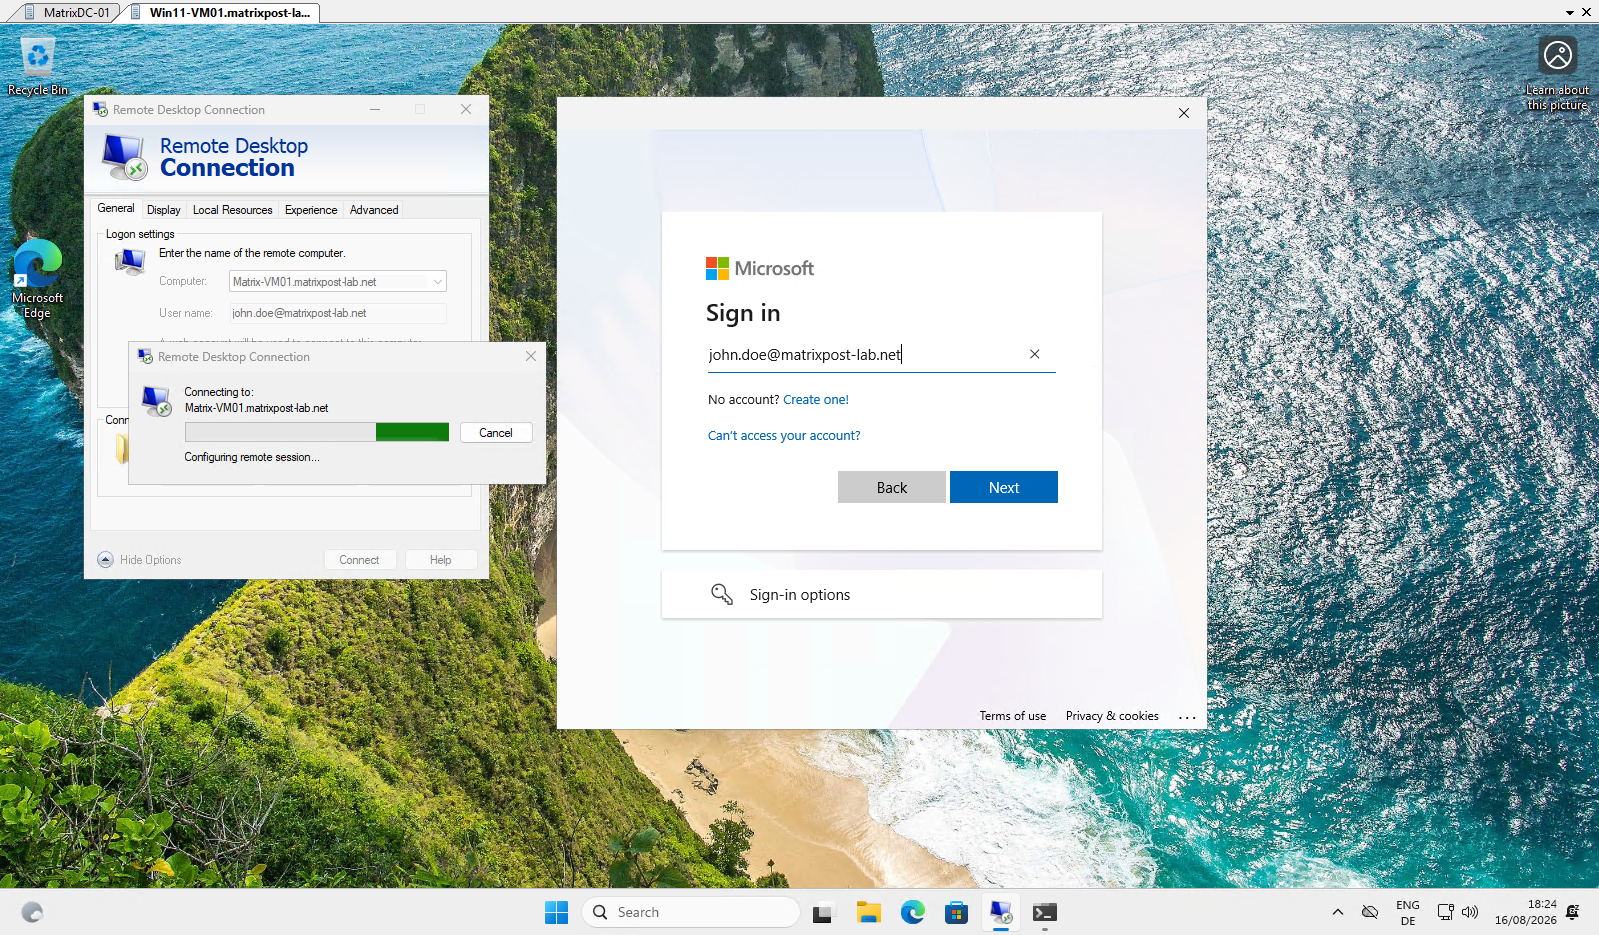Viewport: 1599px width, 935px height.
Task: Open Terminal from the taskbar
Action: click(x=1044, y=912)
